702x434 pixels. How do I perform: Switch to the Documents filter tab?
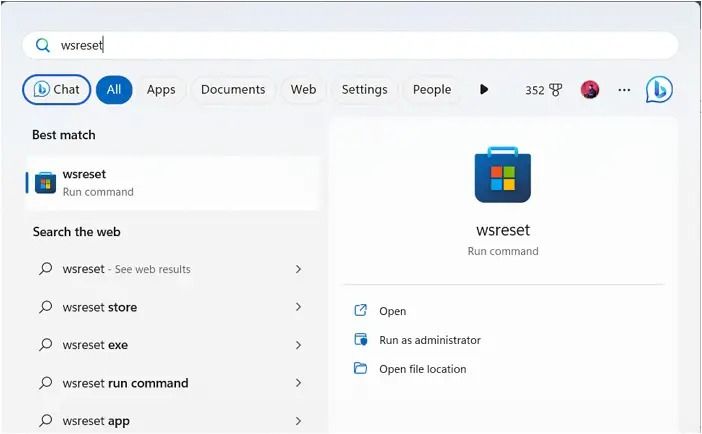(233, 90)
